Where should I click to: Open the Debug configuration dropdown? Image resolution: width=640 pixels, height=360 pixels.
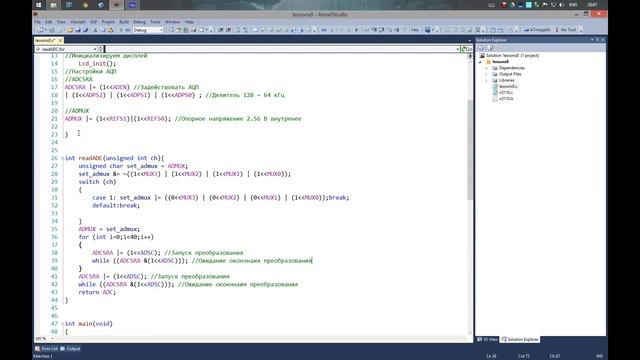tap(148, 30)
